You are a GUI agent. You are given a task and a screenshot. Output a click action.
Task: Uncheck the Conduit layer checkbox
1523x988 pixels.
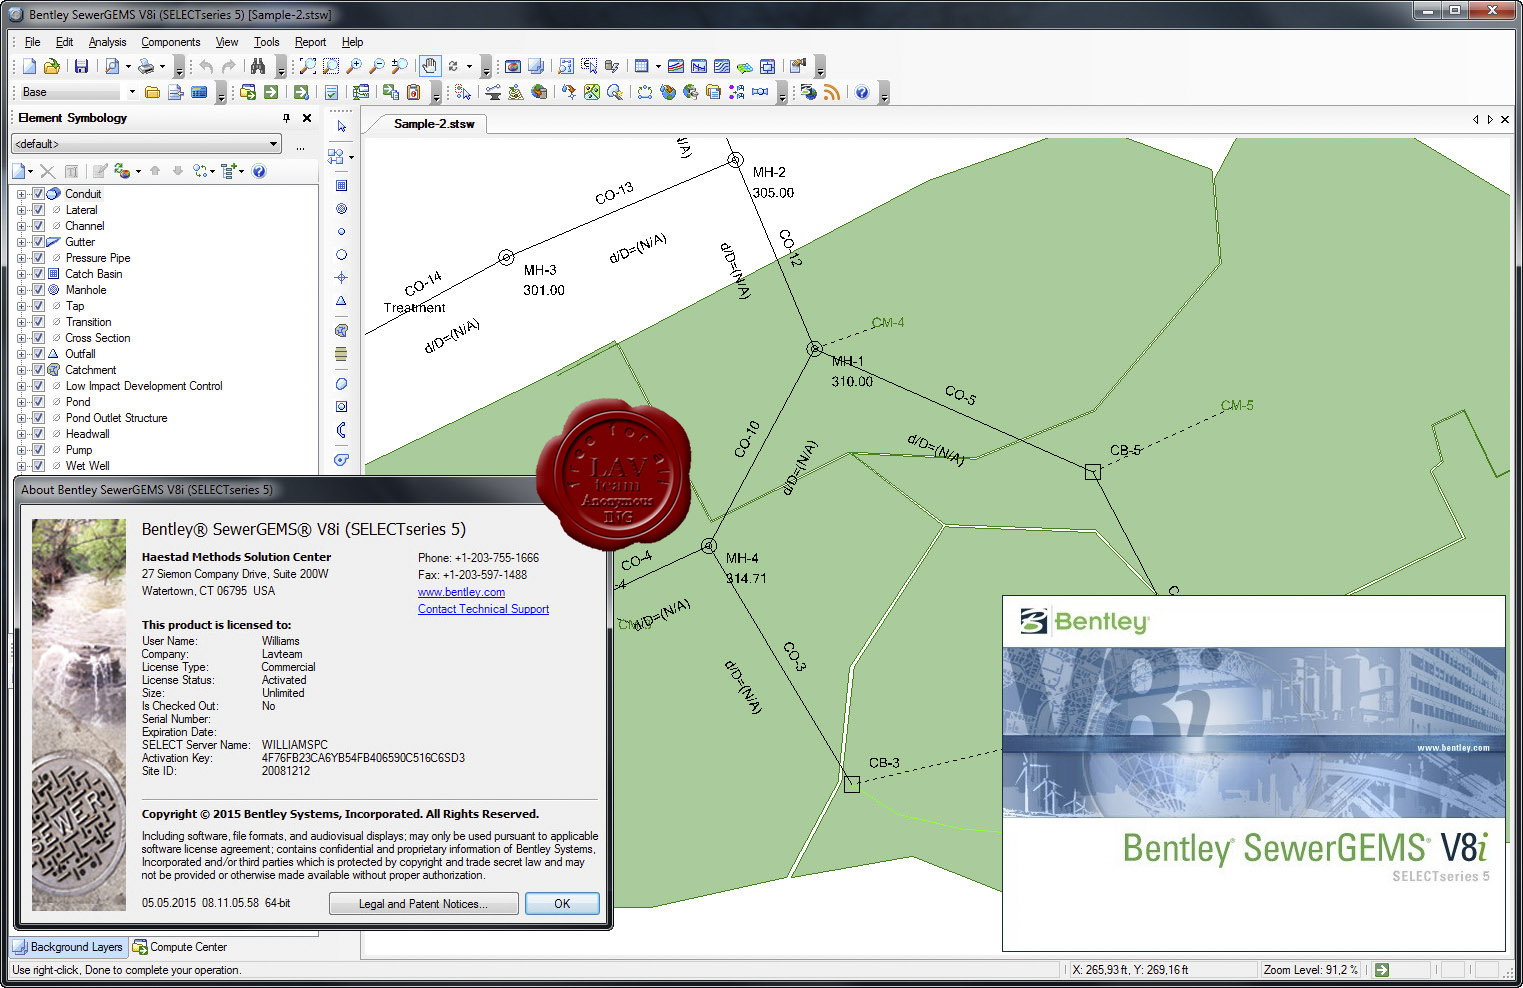click(38, 194)
